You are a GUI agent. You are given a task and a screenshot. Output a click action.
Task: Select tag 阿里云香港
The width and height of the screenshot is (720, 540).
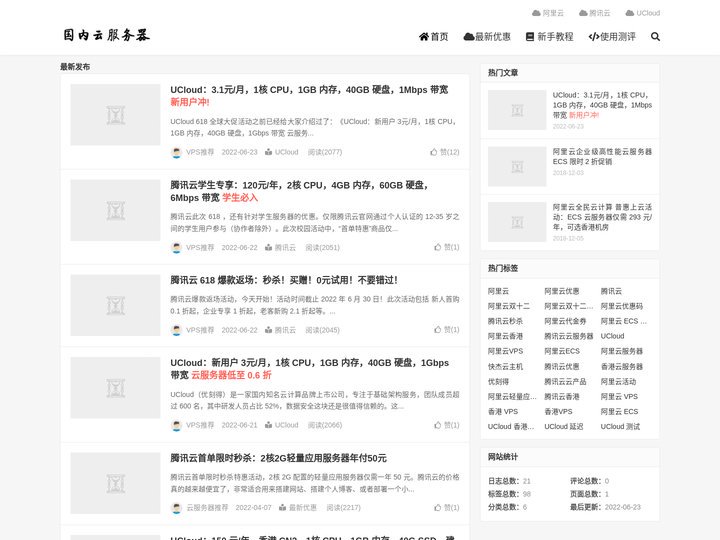[x=505, y=336]
